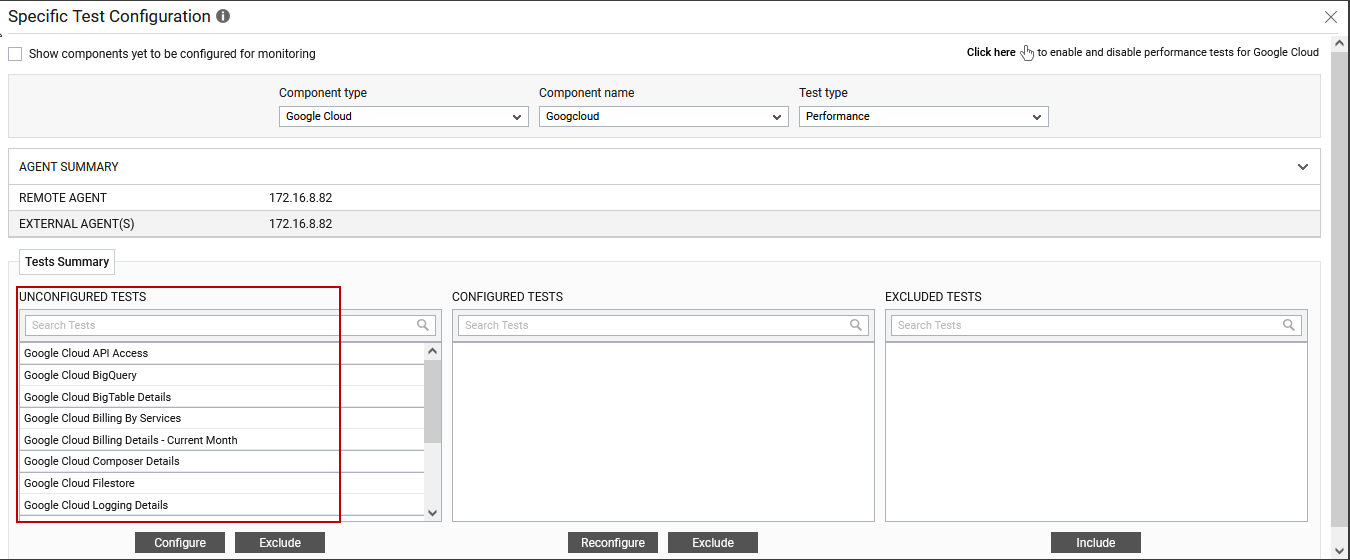Click the Configure button
Viewport: 1350px width, 560px height.
180,543
